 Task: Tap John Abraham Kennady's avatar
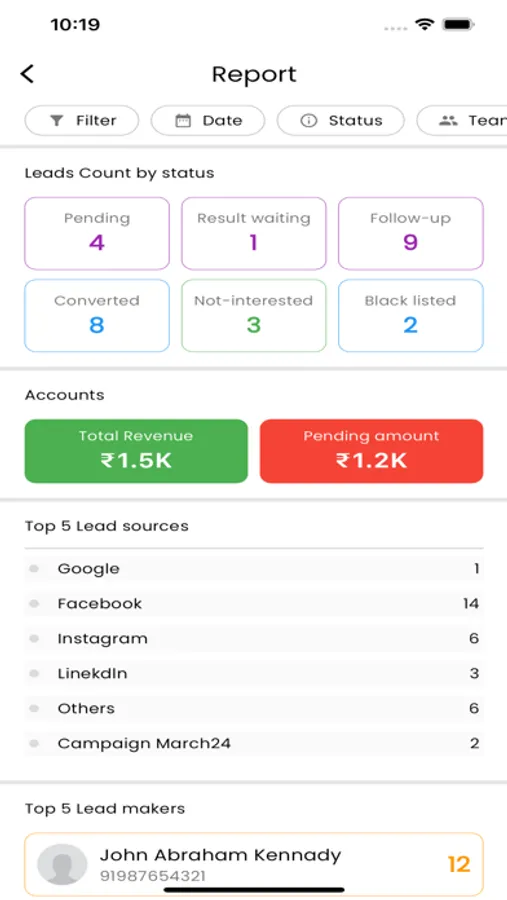coord(62,864)
